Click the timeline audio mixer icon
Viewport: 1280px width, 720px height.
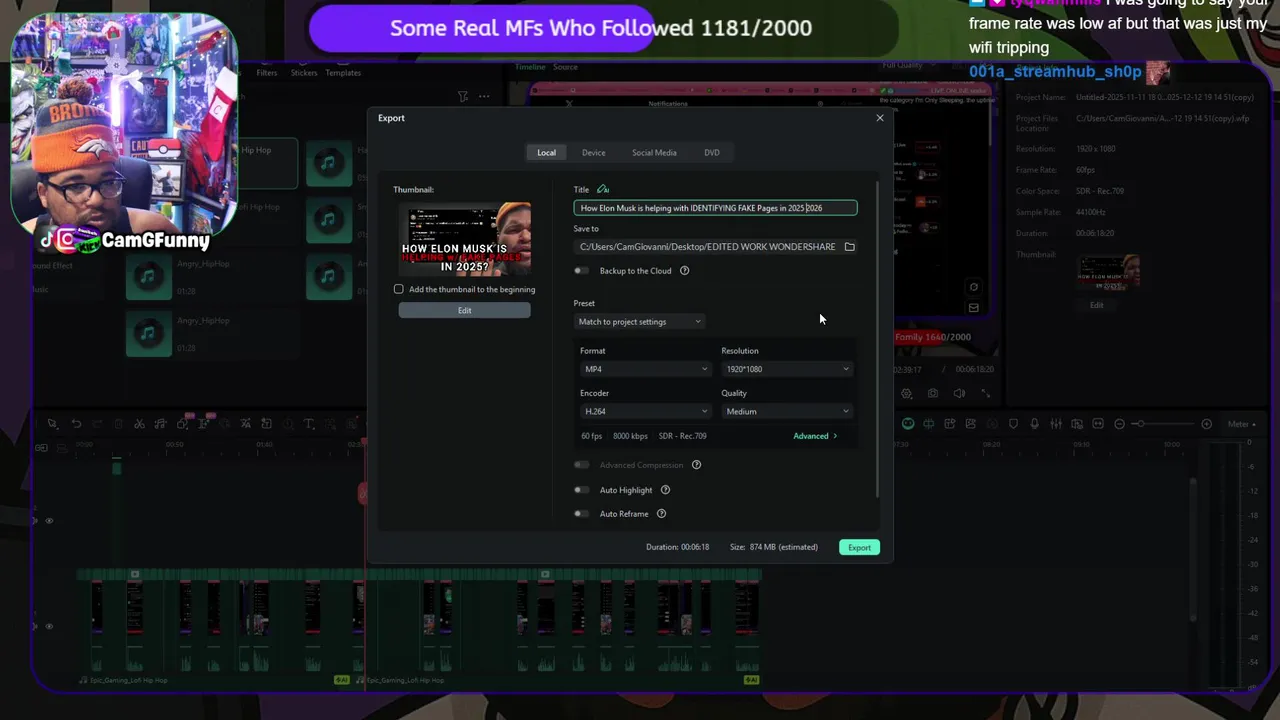pos(1055,424)
